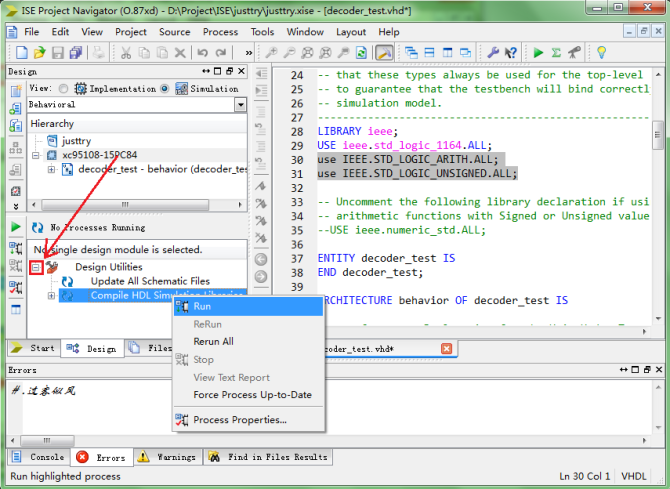Open the Project menu
The height and width of the screenshot is (489, 670).
click(131, 32)
